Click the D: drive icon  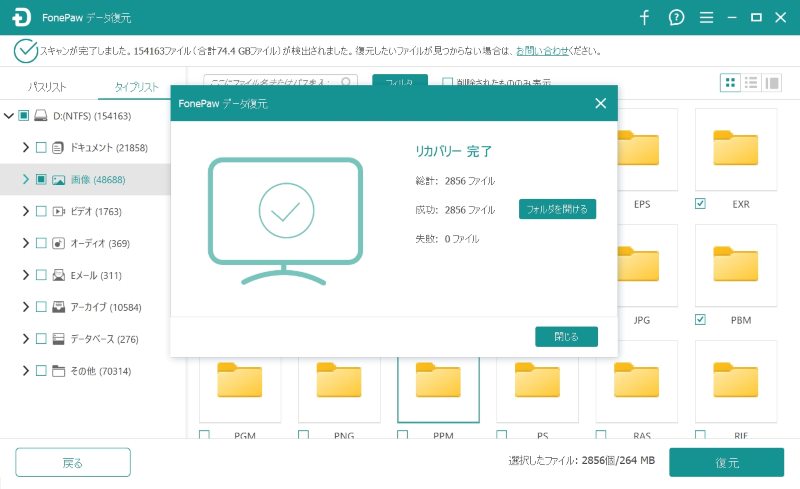pyautogui.click(x=41, y=116)
